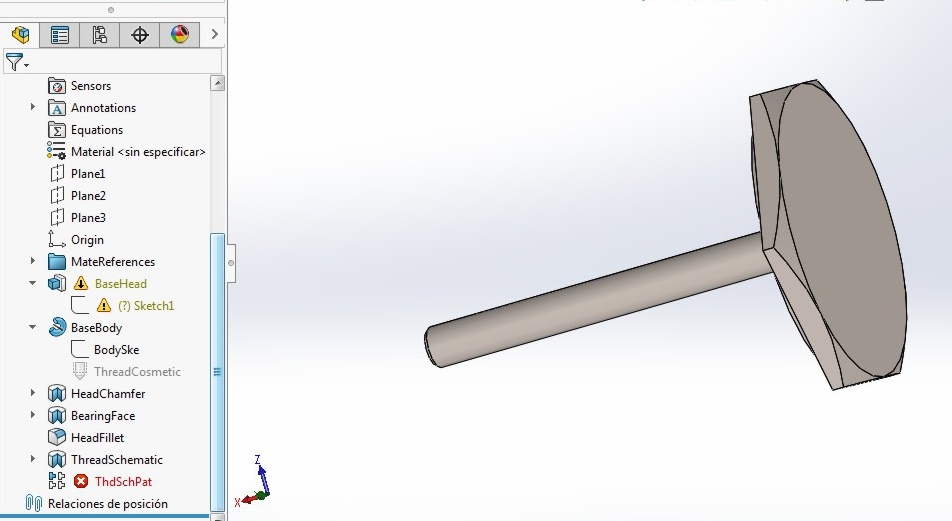Expand the Annotations folder
The height and width of the screenshot is (521, 952).
[x=33, y=107]
